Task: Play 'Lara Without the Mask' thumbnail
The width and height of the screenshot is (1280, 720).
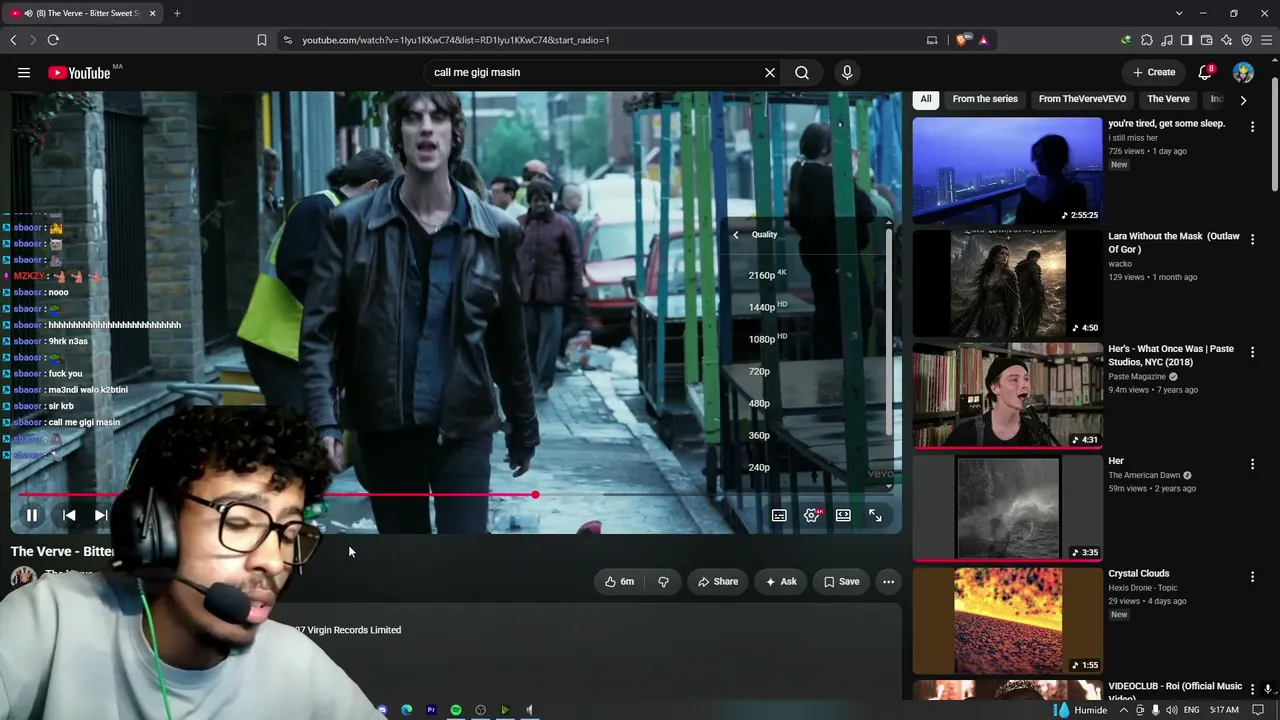Action: pyautogui.click(x=1007, y=284)
